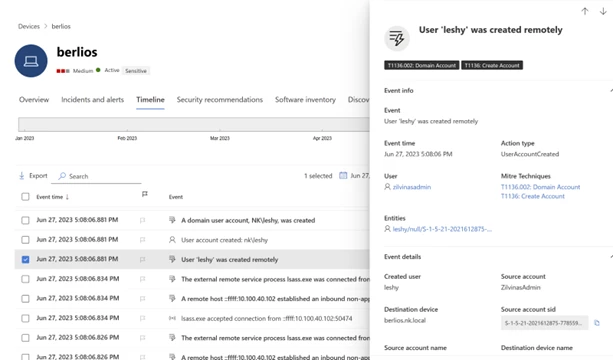Copy the Source account sid value
This screenshot has width=613, height=360.
point(597,323)
